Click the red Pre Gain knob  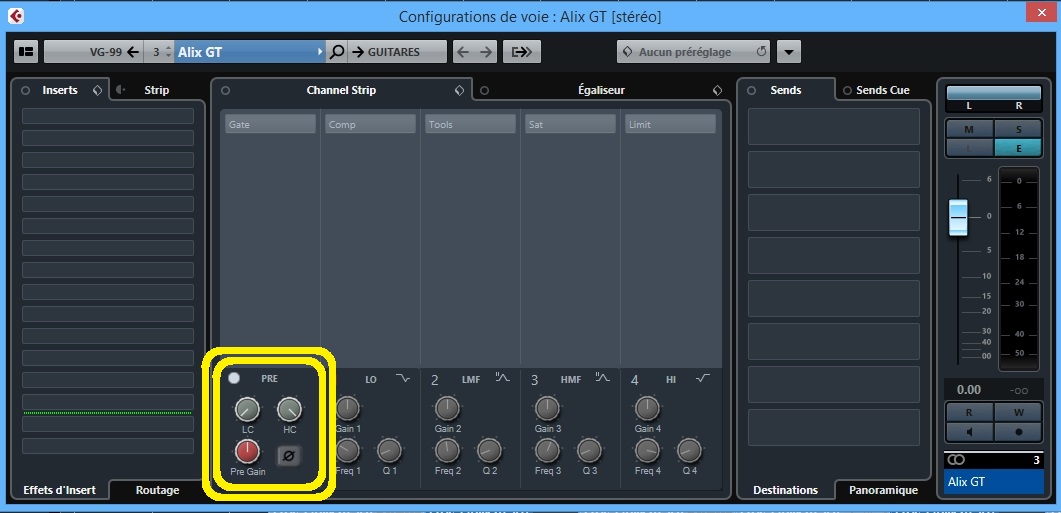coord(247,451)
